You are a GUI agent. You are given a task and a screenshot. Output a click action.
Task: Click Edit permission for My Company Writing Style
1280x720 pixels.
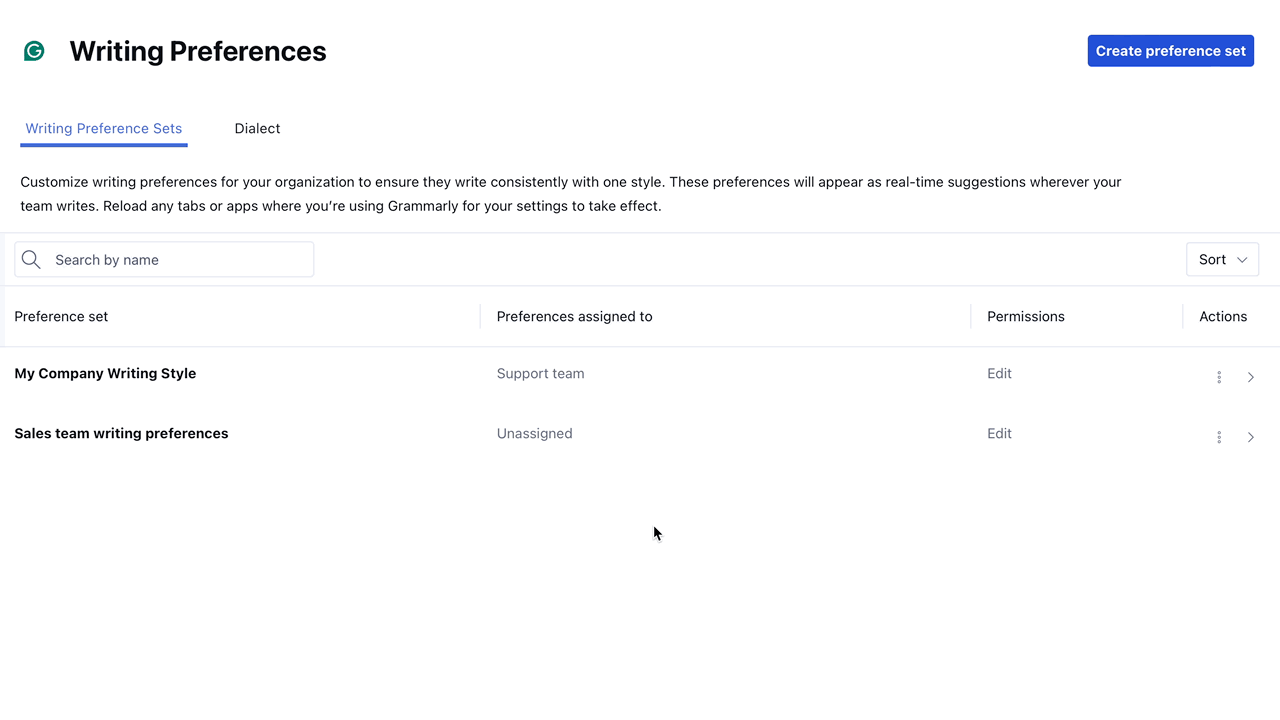point(999,373)
